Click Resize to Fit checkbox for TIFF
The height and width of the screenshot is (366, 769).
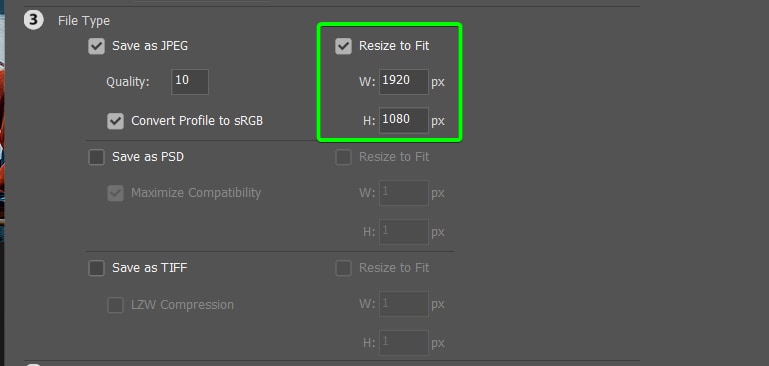(343, 268)
